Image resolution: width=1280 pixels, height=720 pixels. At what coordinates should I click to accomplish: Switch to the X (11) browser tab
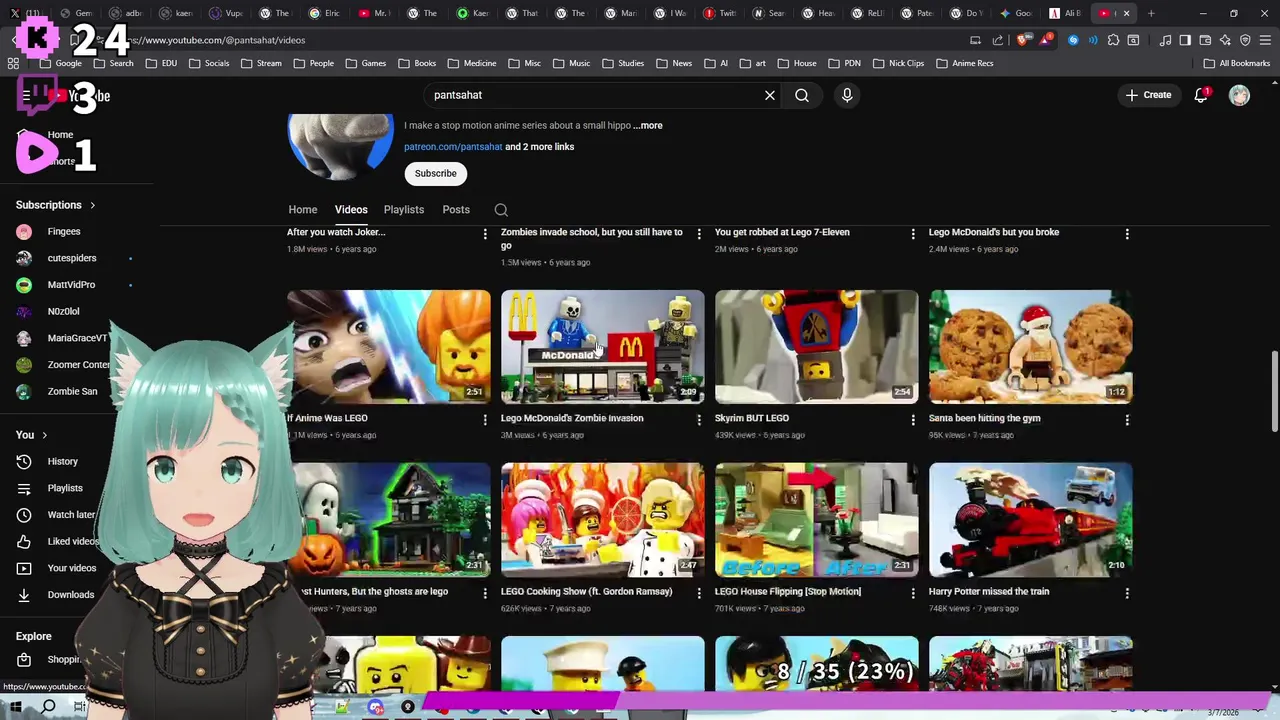tap(27, 13)
